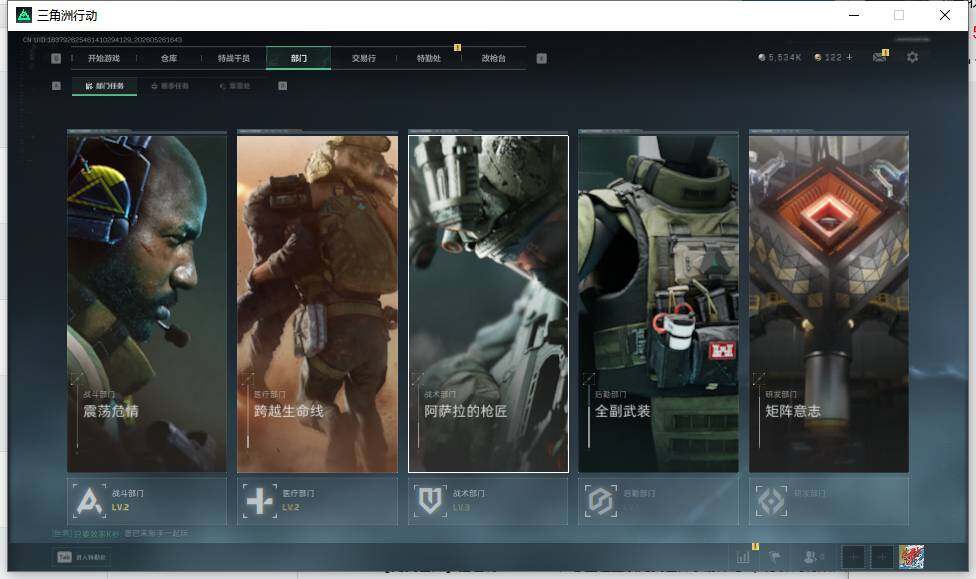Click the dimmed sub-tab before the right sub-tab key icon

235,86
